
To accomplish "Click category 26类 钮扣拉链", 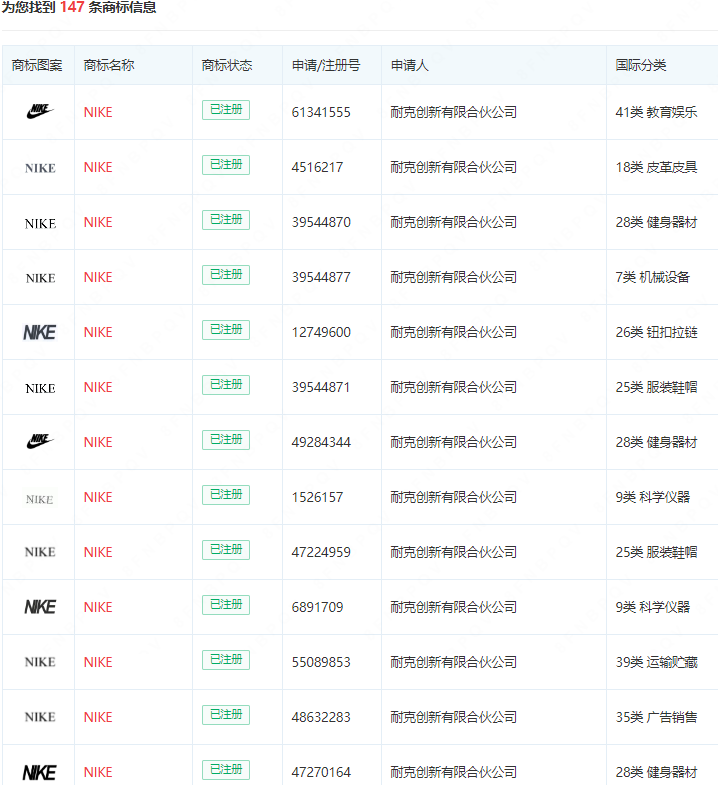I will (x=656, y=332).
